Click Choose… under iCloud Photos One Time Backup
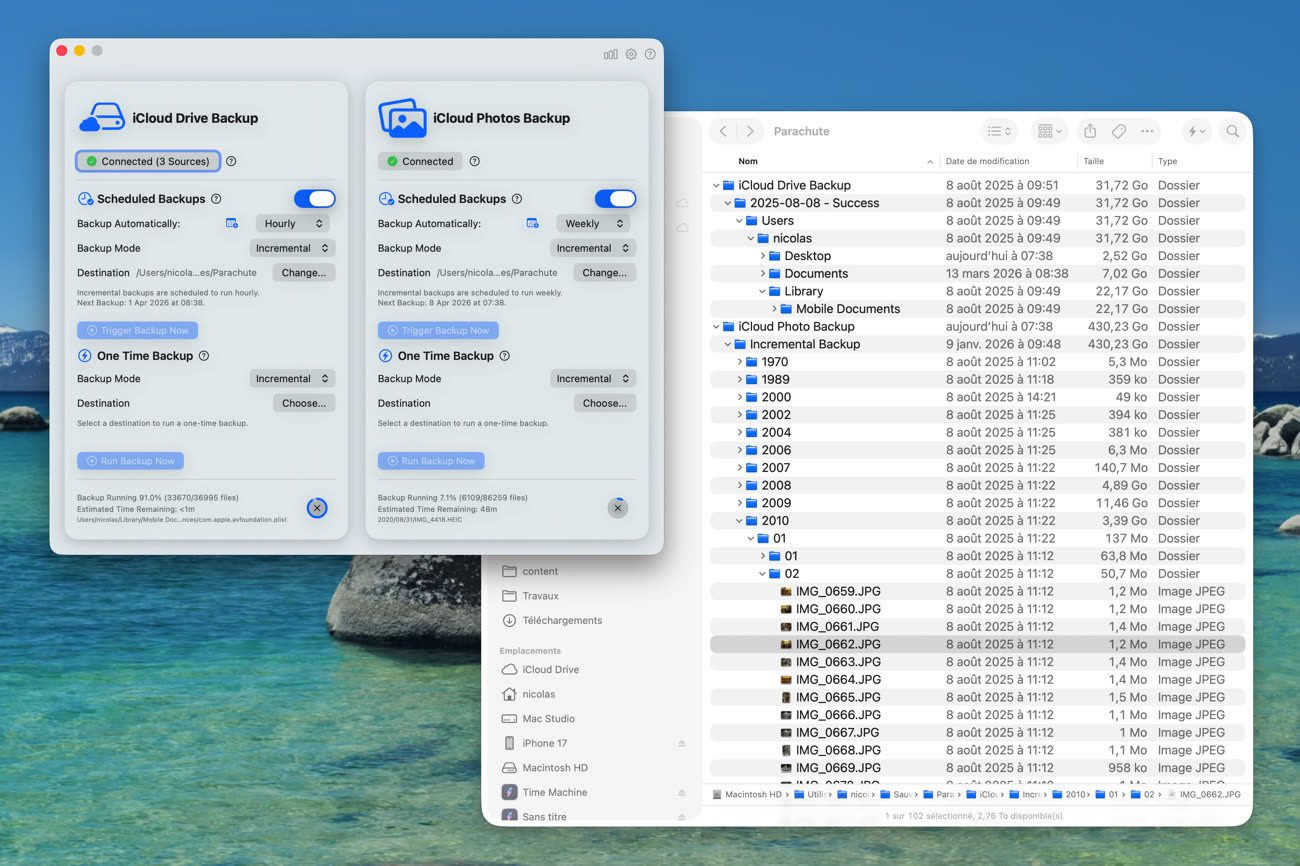The image size is (1300, 866). coord(604,403)
